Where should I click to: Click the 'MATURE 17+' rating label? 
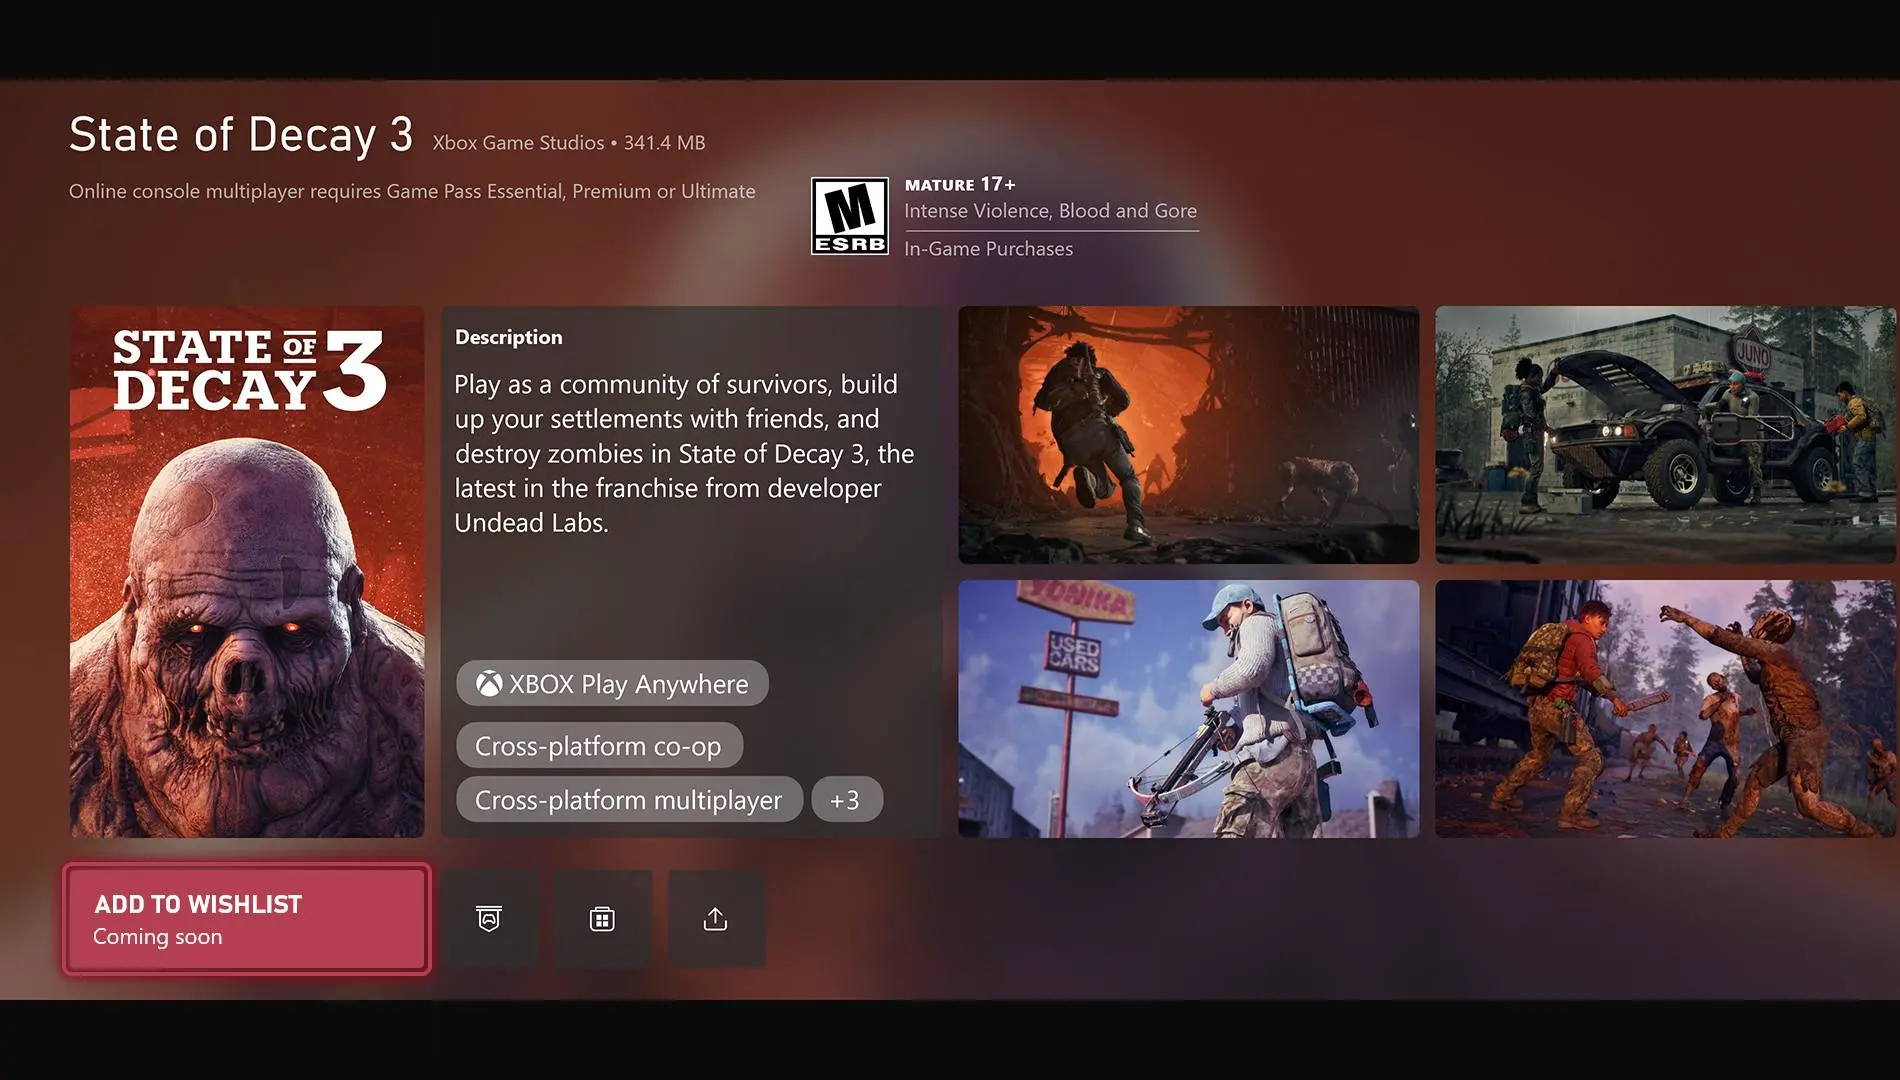(x=960, y=184)
